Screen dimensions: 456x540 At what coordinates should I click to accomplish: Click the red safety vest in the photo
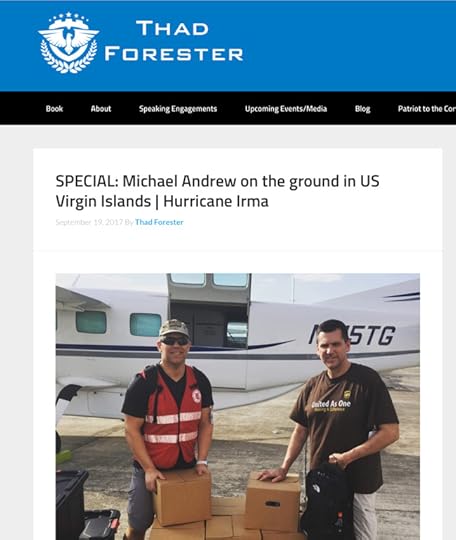point(171,417)
